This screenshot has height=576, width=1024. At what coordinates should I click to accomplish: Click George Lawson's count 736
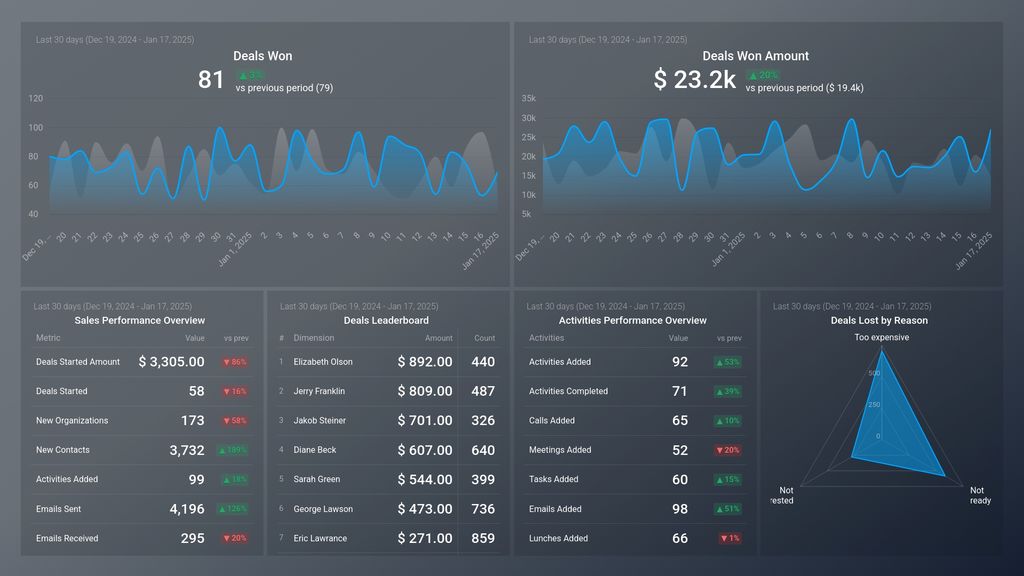[483, 509]
